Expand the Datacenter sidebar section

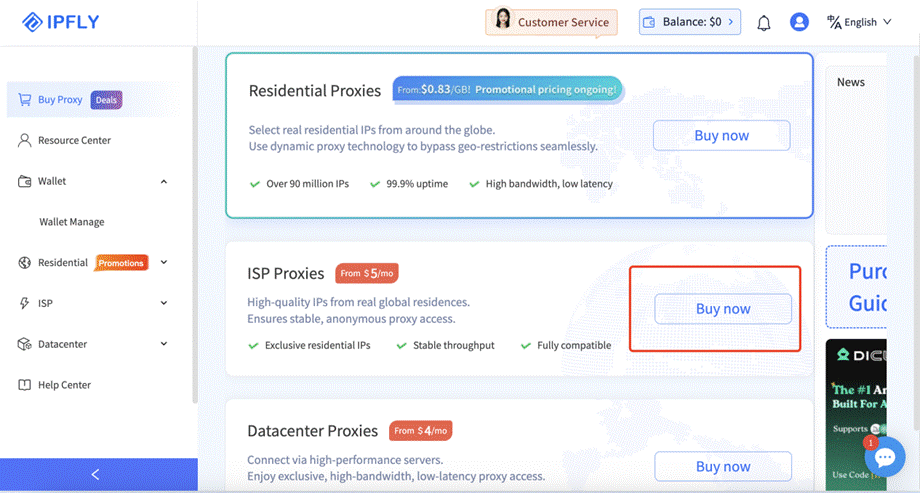click(x=164, y=344)
